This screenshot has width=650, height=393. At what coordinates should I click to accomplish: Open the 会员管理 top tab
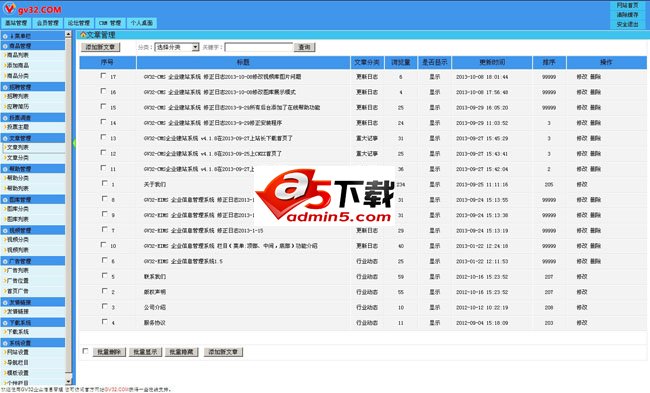48,23
